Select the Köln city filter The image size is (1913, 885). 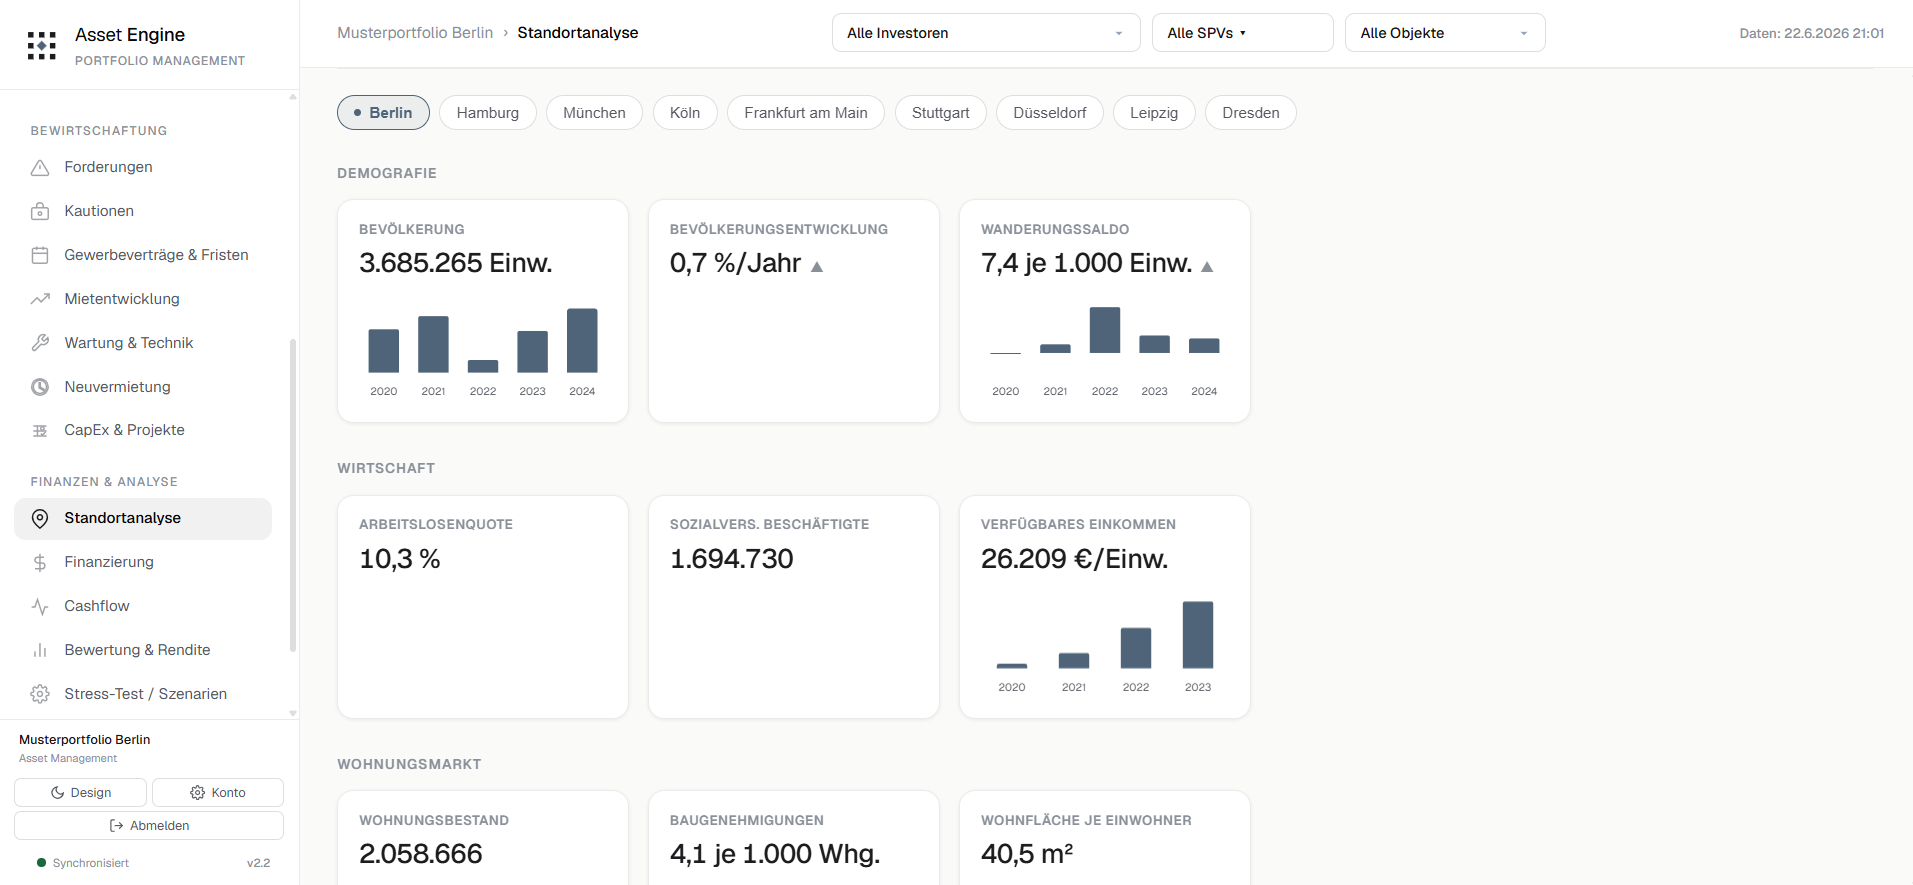[x=685, y=113]
